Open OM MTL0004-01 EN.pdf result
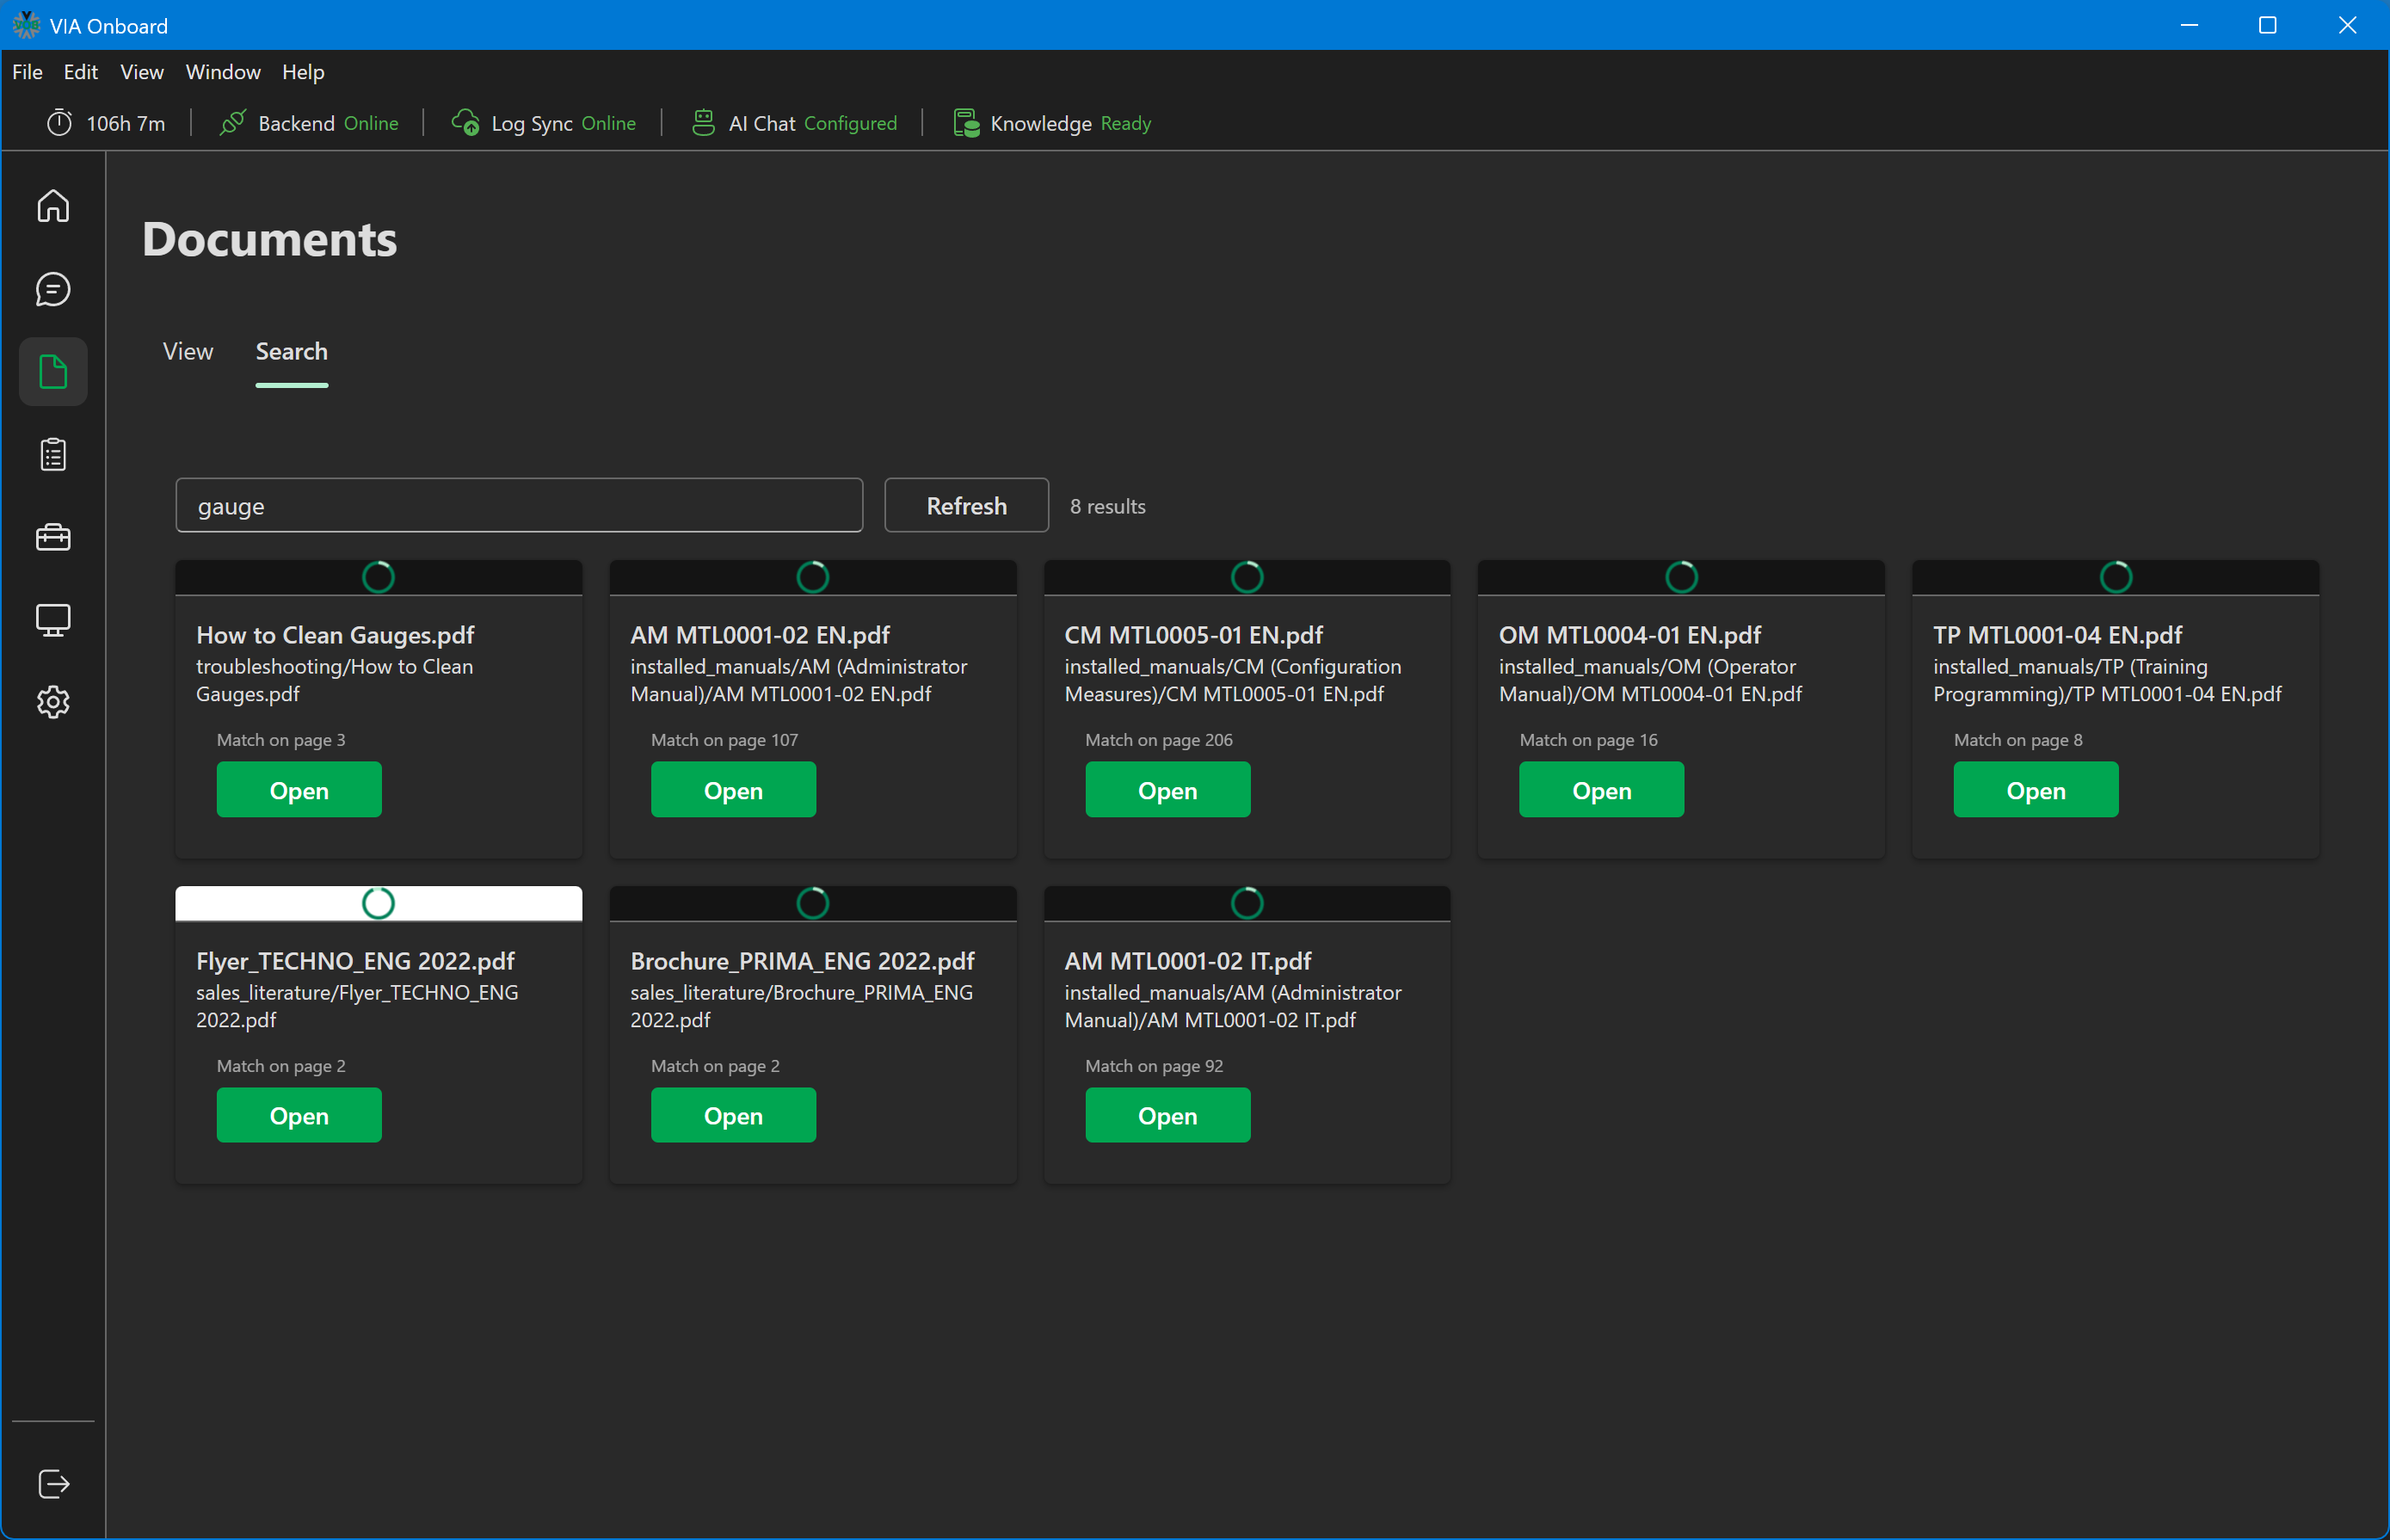The image size is (2390, 1540). (1601, 790)
